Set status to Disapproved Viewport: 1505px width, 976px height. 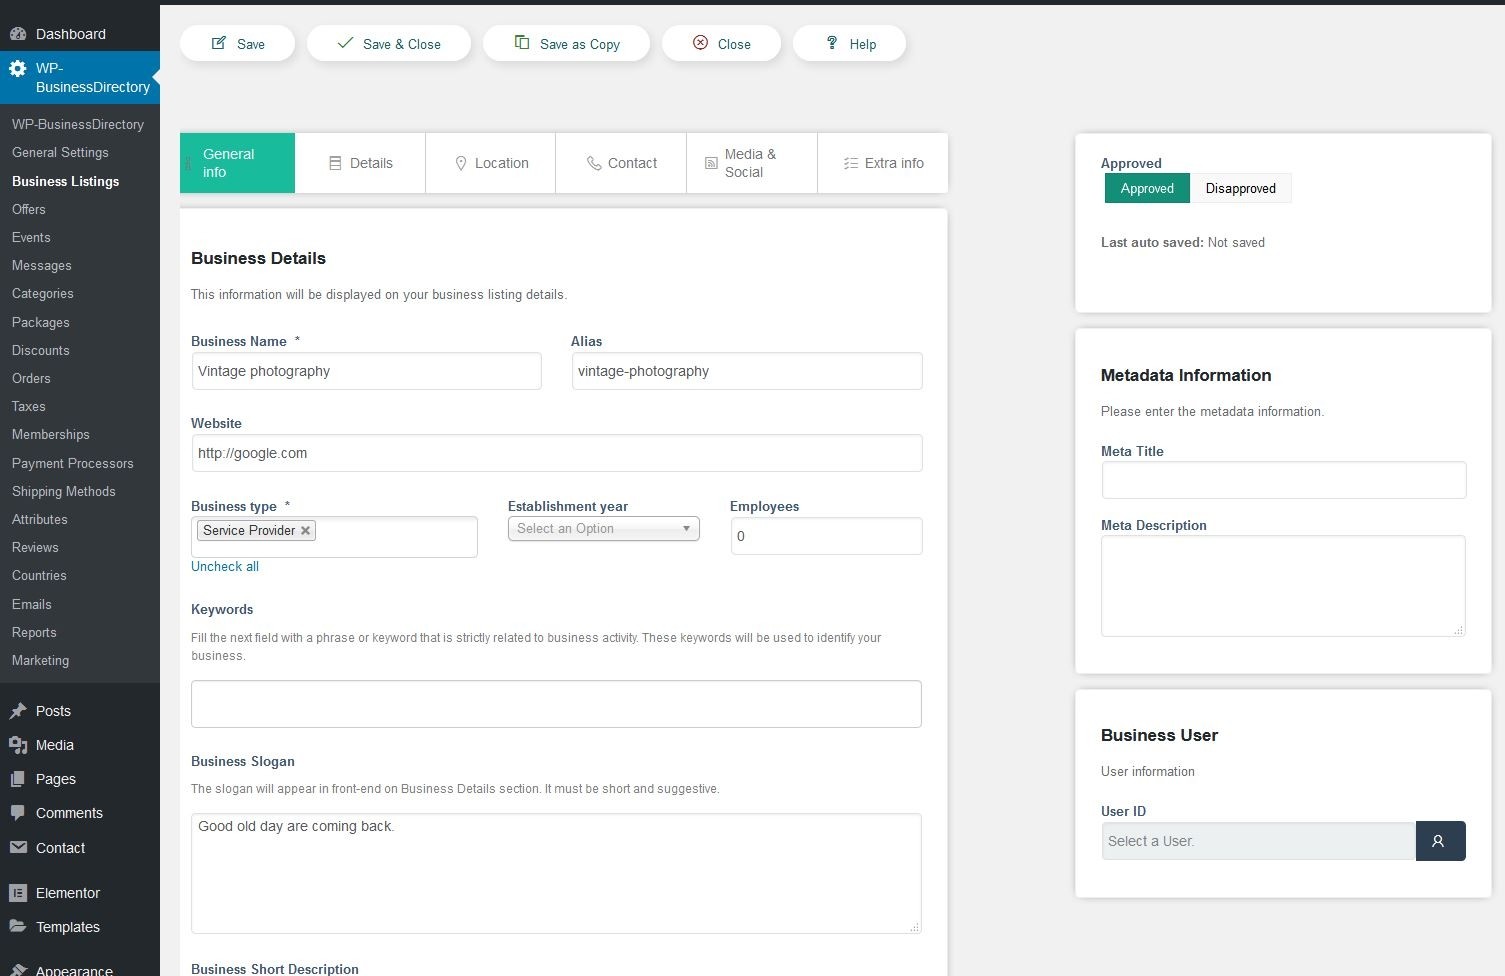pyautogui.click(x=1240, y=188)
